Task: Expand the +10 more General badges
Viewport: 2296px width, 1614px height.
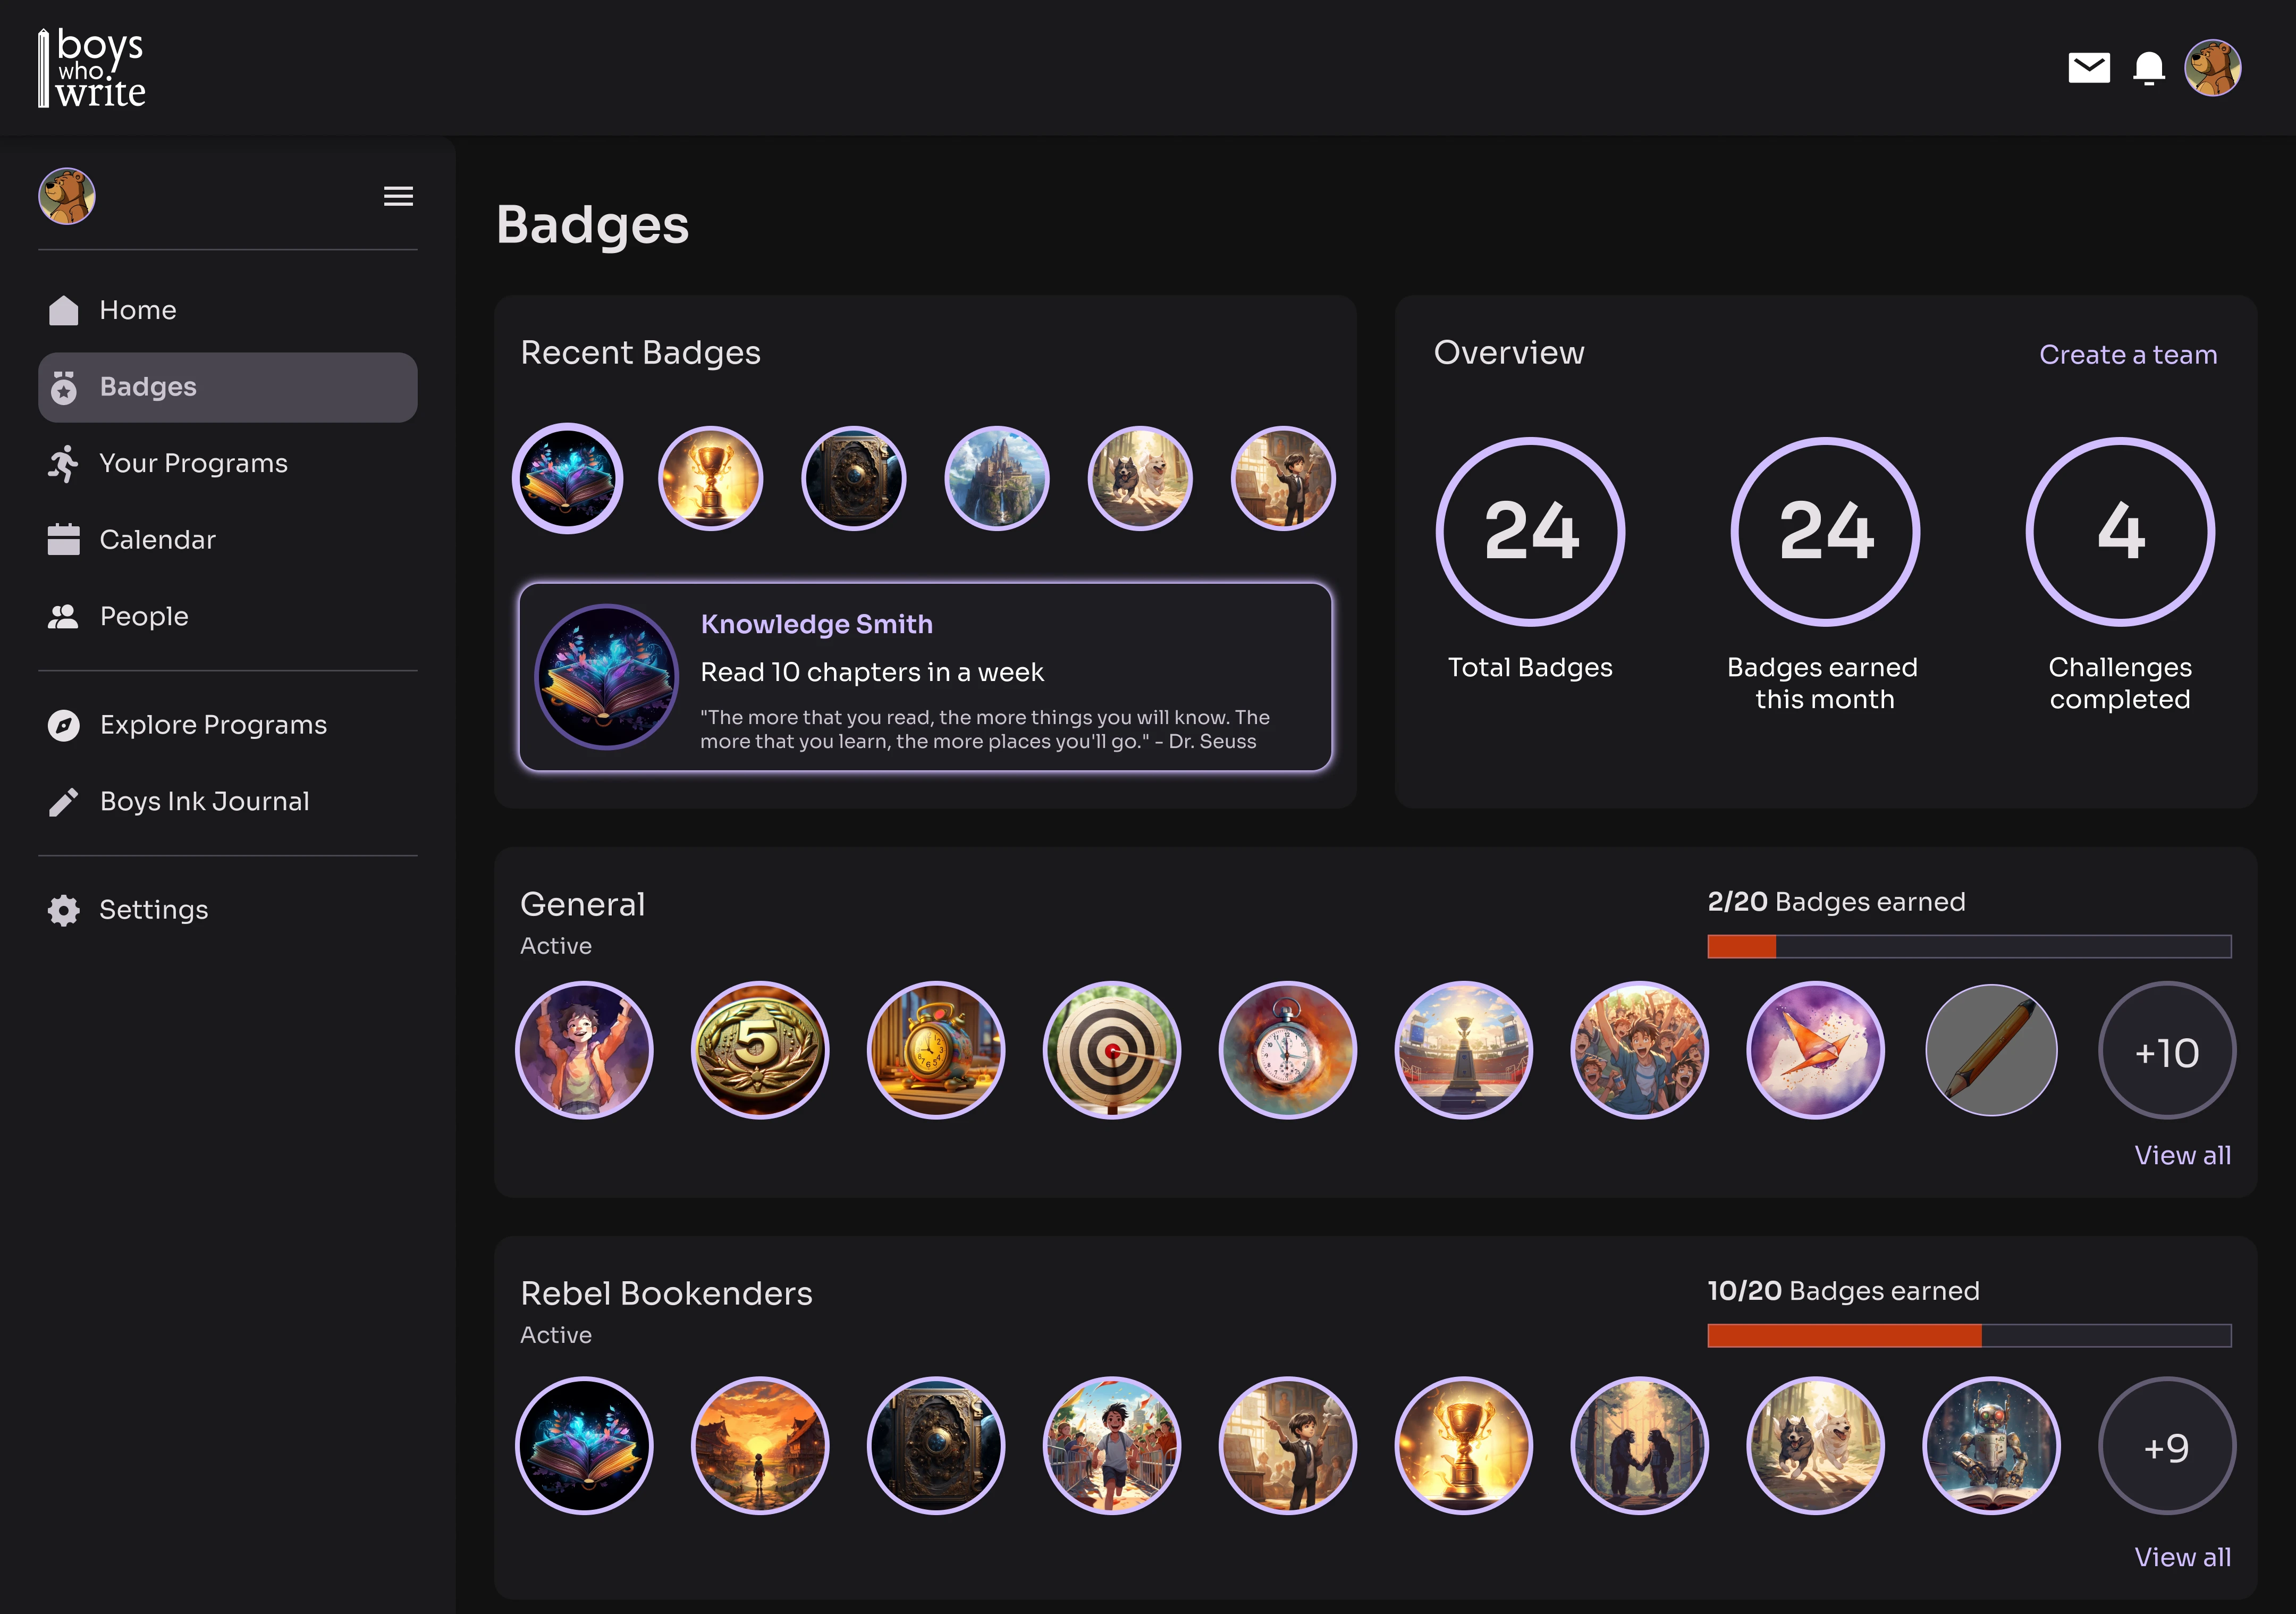Action: (2166, 1051)
